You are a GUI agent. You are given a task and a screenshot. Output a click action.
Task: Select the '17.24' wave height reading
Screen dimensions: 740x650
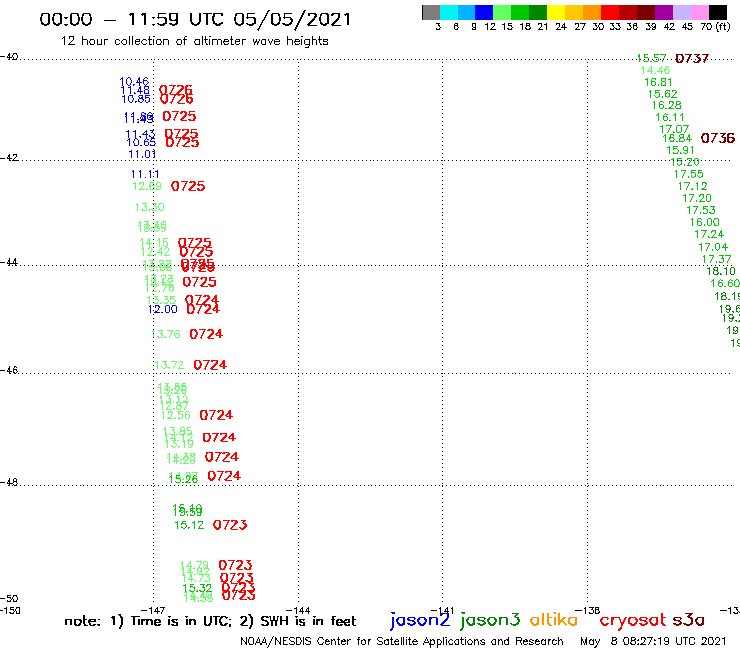[709, 234]
